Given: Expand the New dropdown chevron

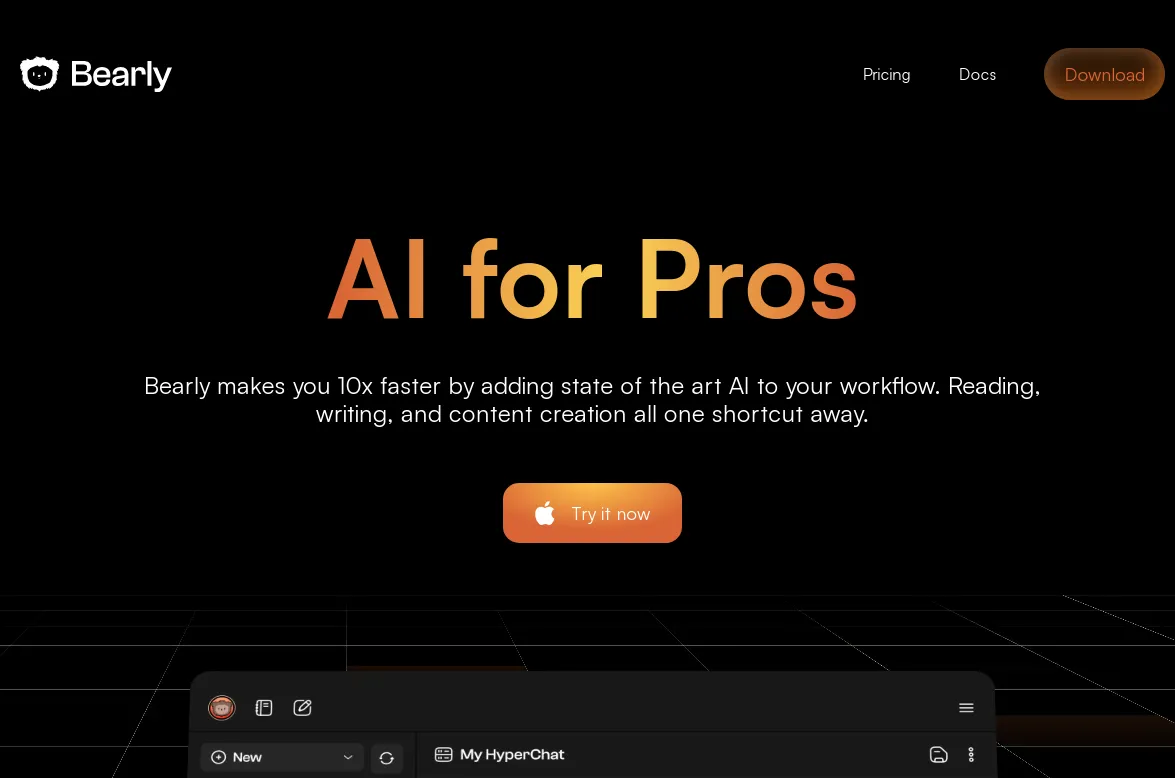Looking at the screenshot, I should pyautogui.click(x=348, y=757).
